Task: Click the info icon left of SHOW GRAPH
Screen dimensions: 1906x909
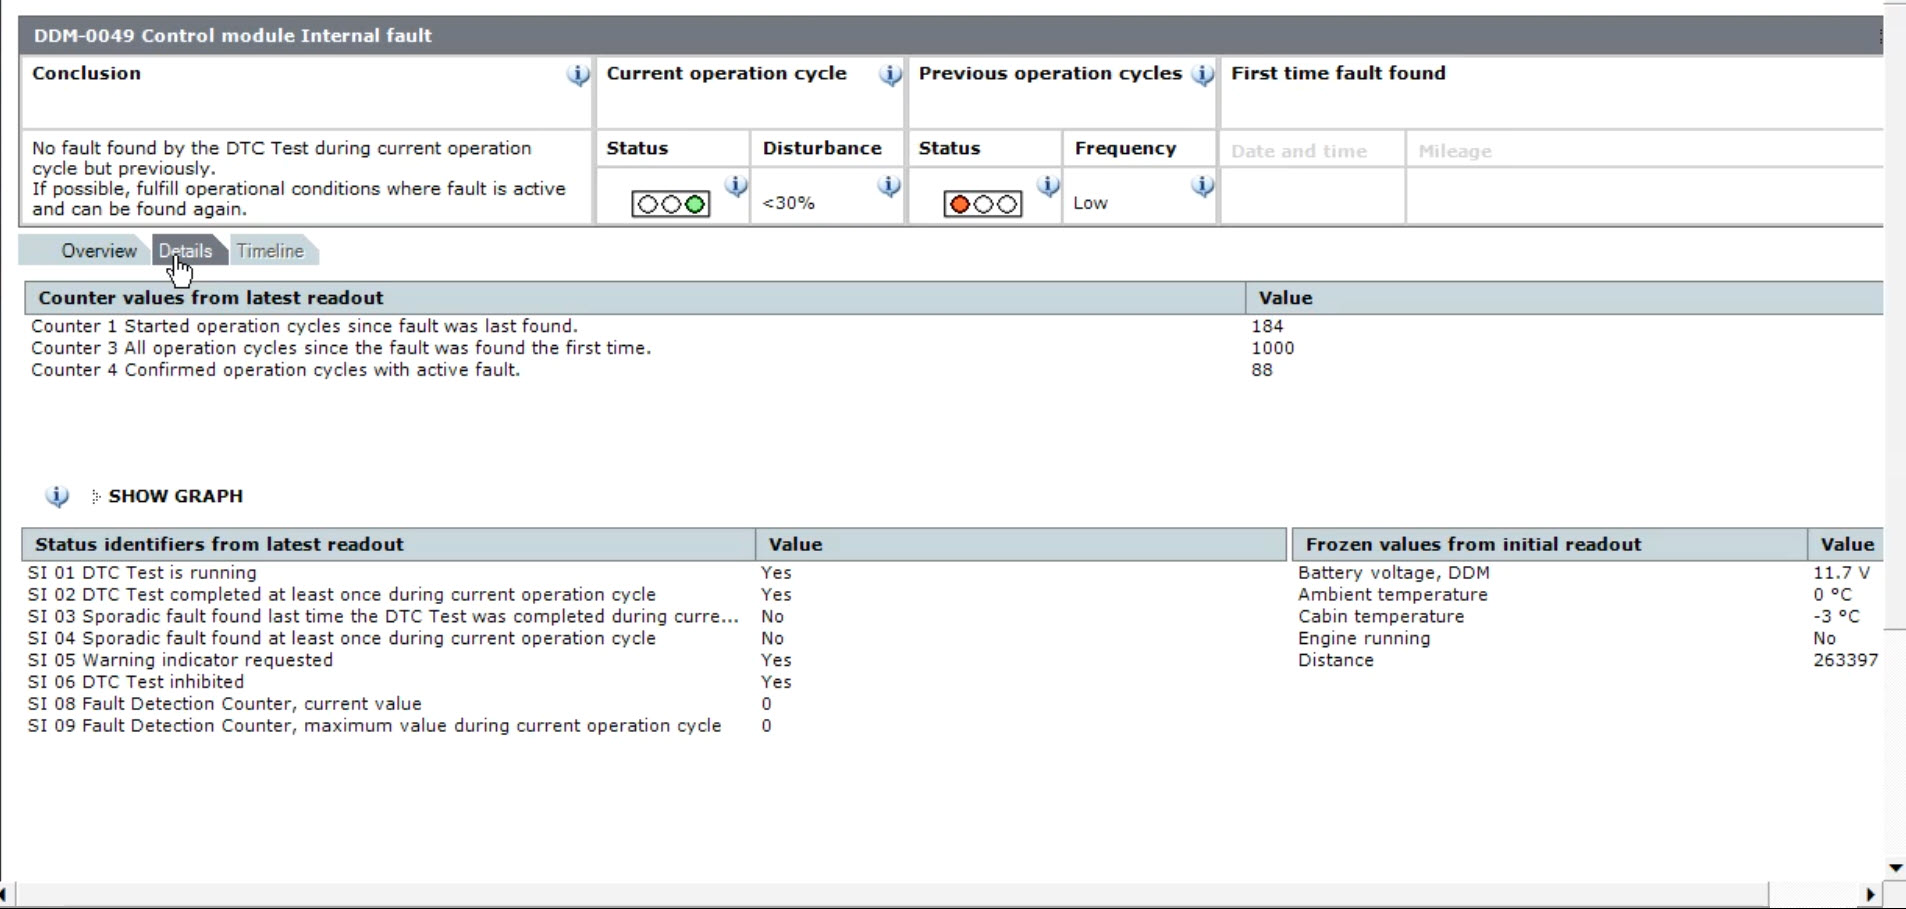Action: click(57, 496)
